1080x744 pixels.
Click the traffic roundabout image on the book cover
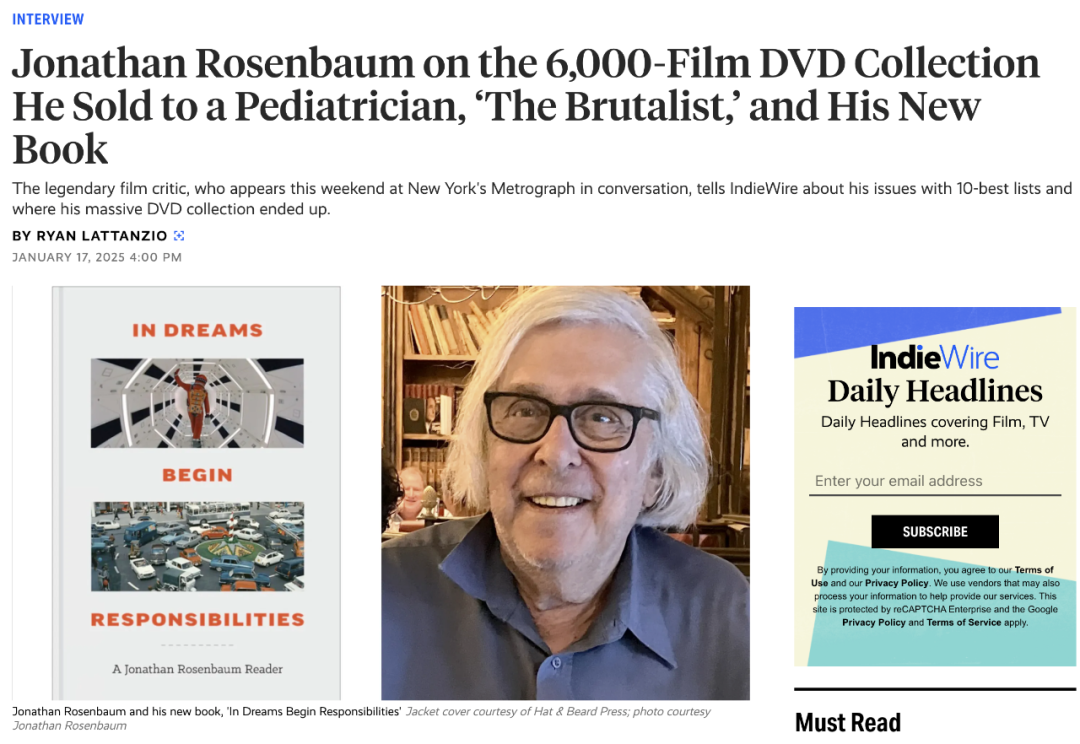197,546
